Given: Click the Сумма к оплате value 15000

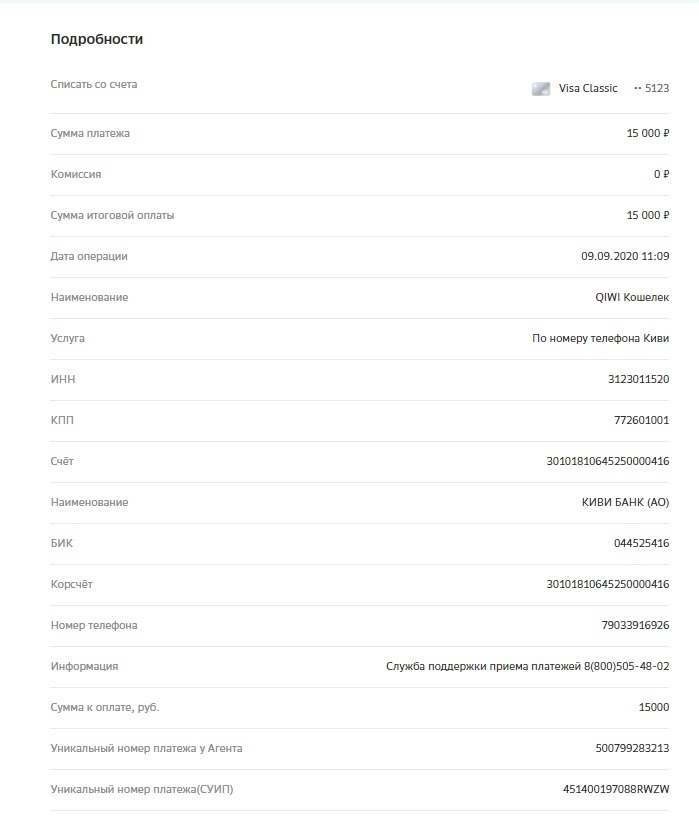Looking at the screenshot, I should [x=654, y=707].
